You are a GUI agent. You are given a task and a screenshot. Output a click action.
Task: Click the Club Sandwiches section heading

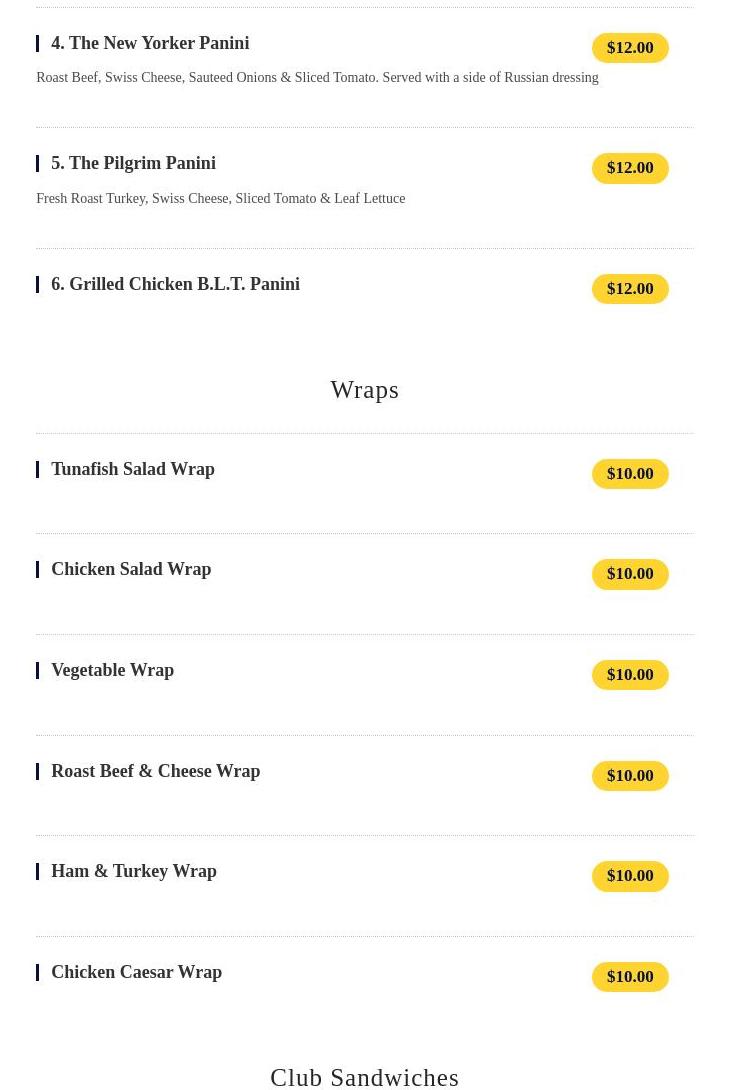[x=364, y=1076]
